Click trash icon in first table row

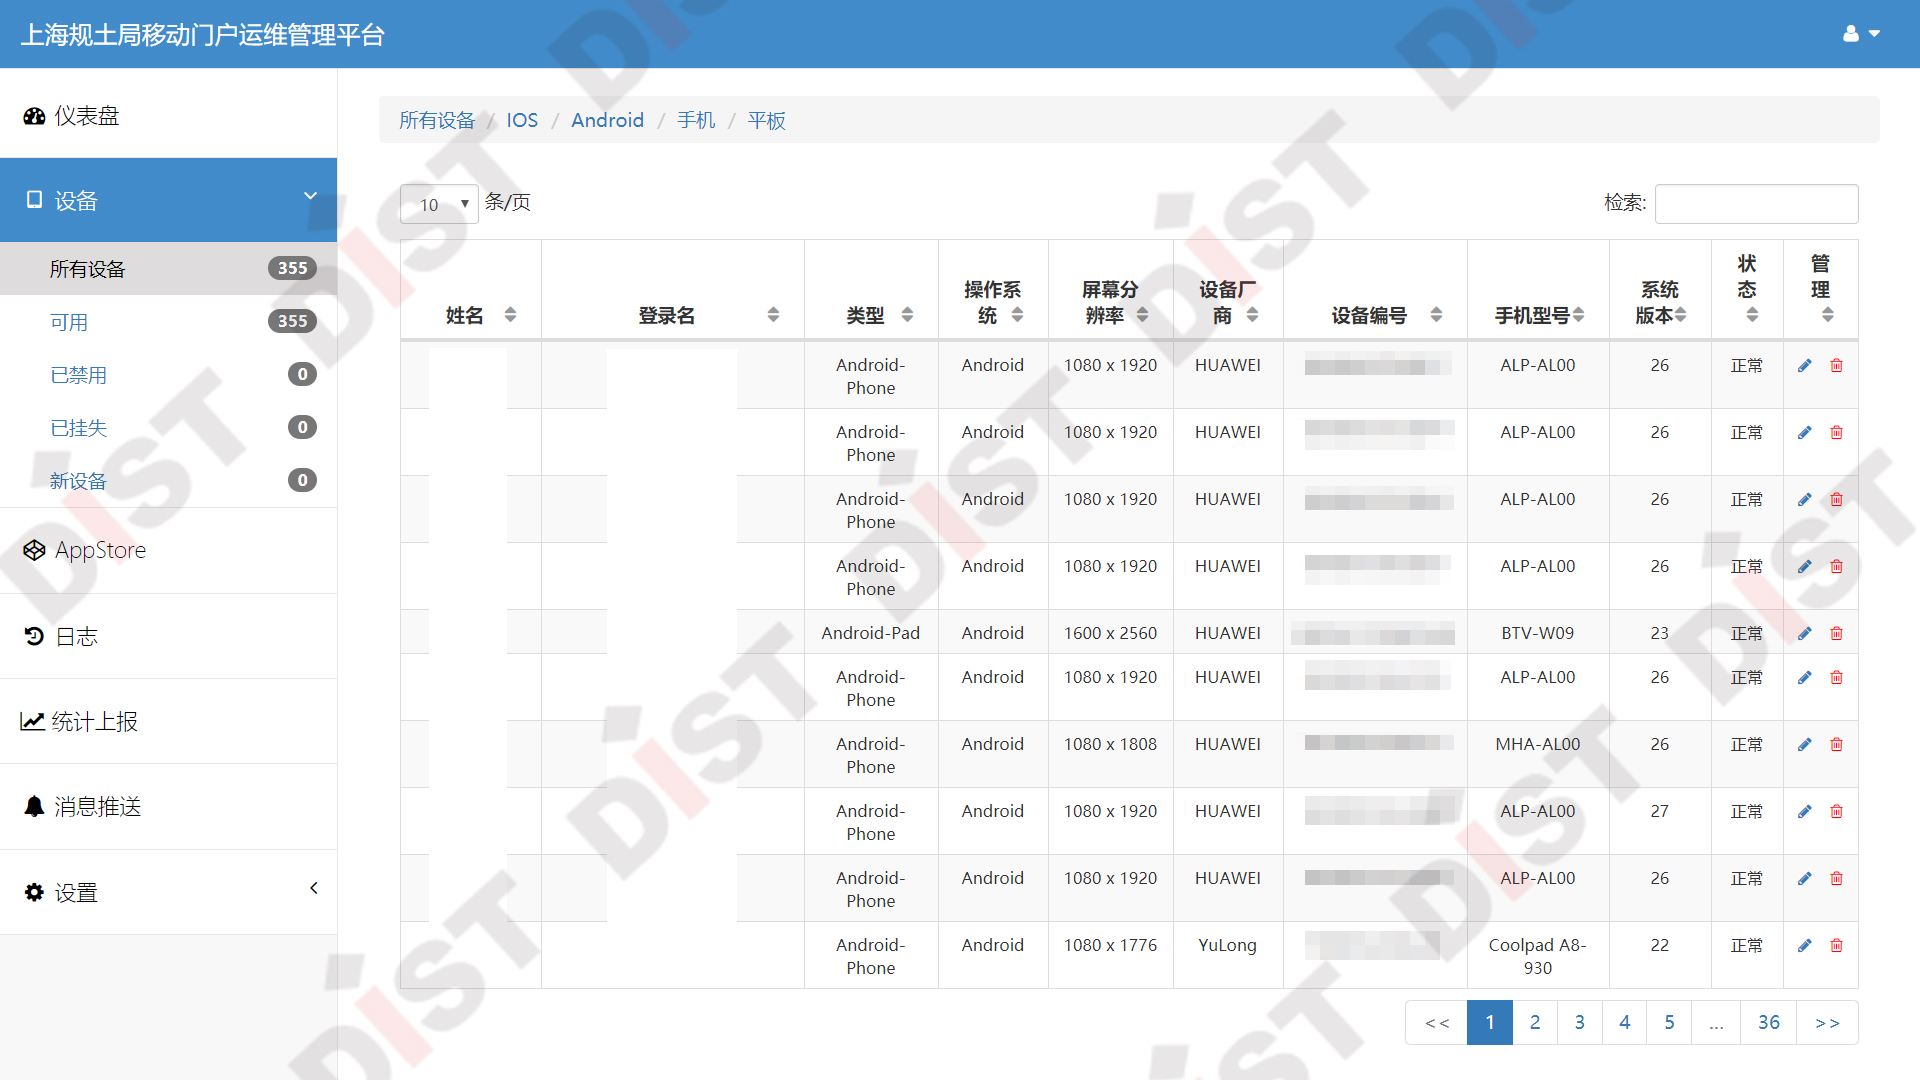(x=1836, y=365)
